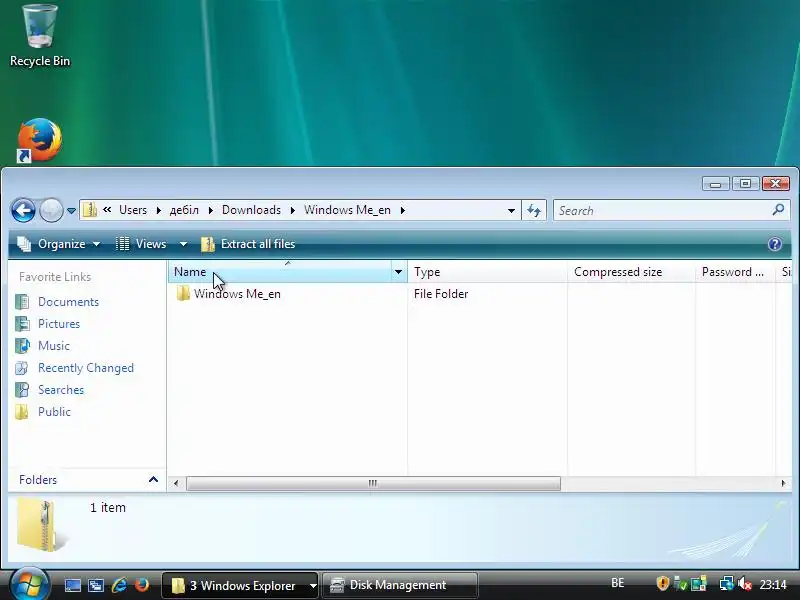Expand the arrow after Users breadcrumb

(159, 210)
